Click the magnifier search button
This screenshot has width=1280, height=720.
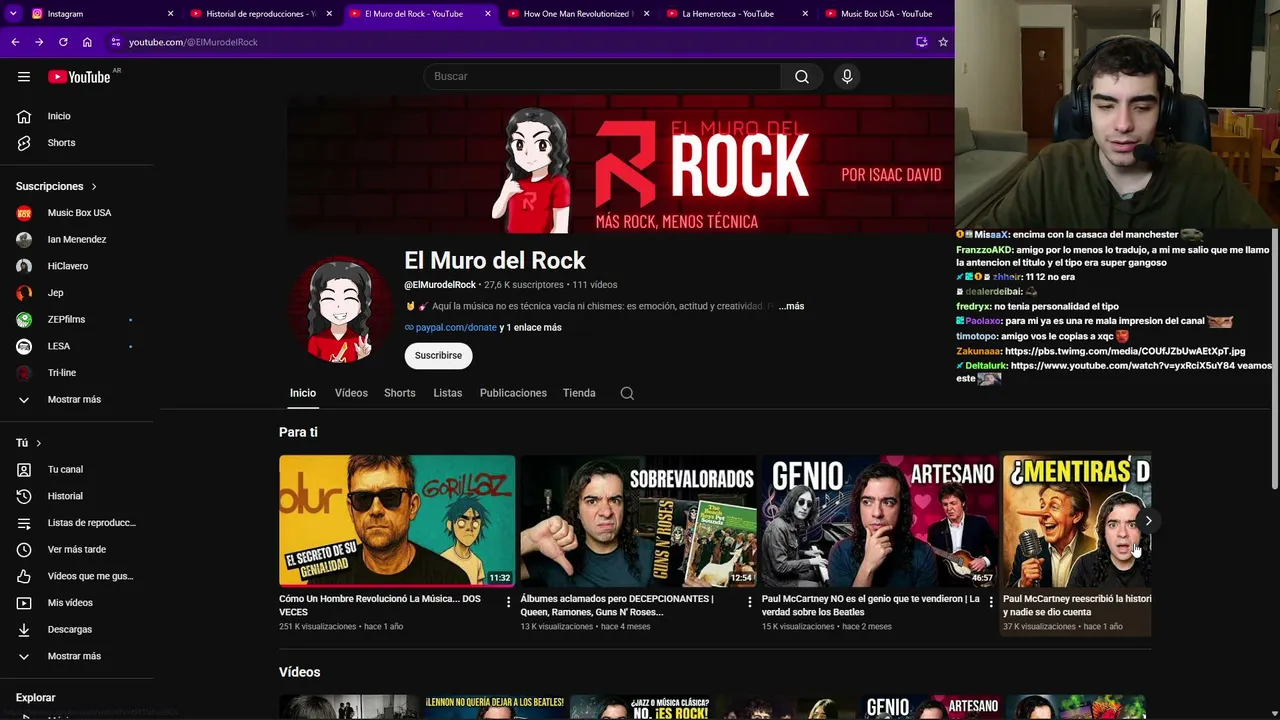802,77
